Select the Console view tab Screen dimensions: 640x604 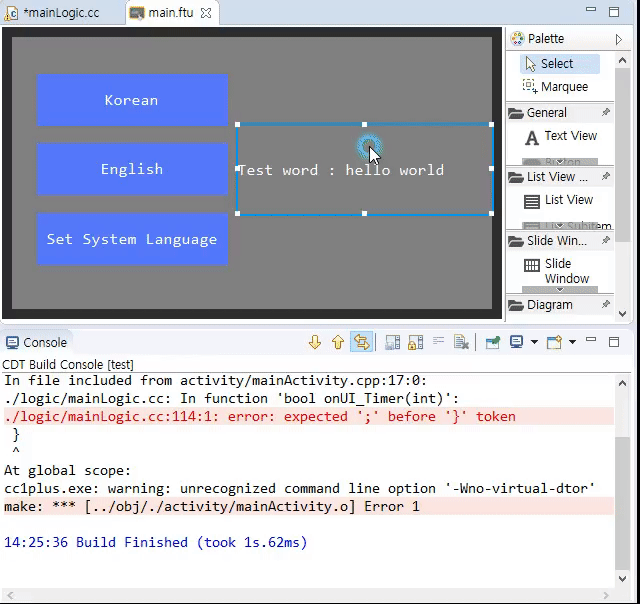point(37,342)
